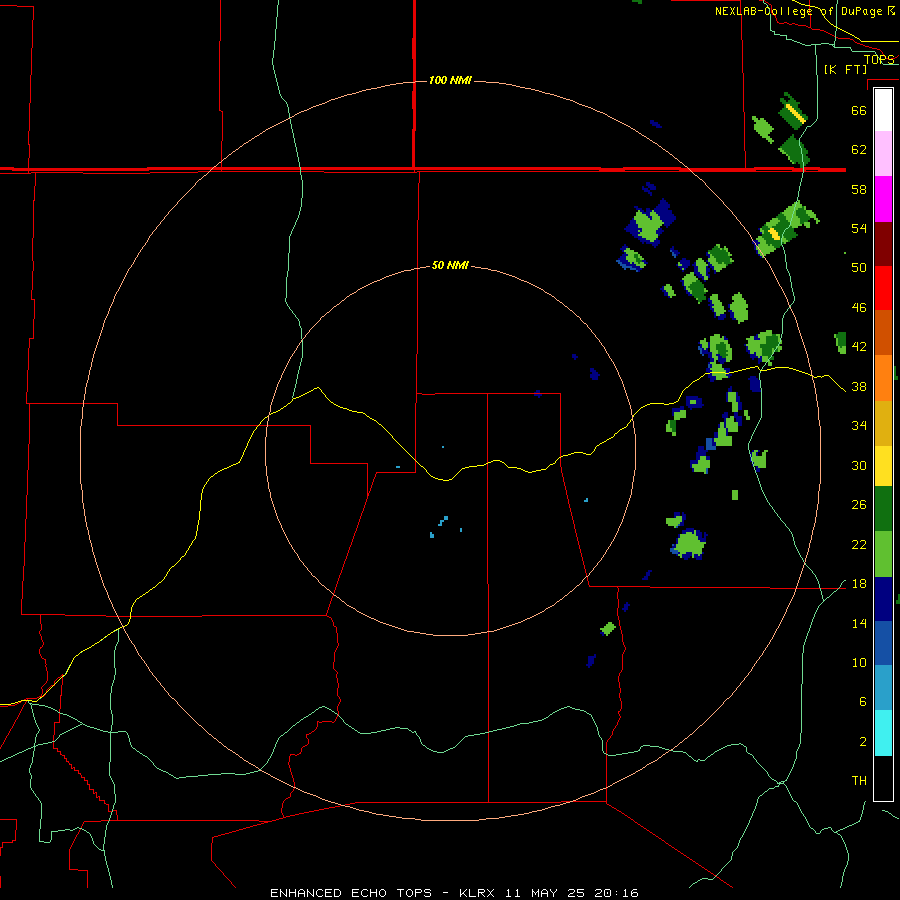The width and height of the screenshot is (900, 900).
Task: Click the 14 value on the legend
Action: coord(859,624)
